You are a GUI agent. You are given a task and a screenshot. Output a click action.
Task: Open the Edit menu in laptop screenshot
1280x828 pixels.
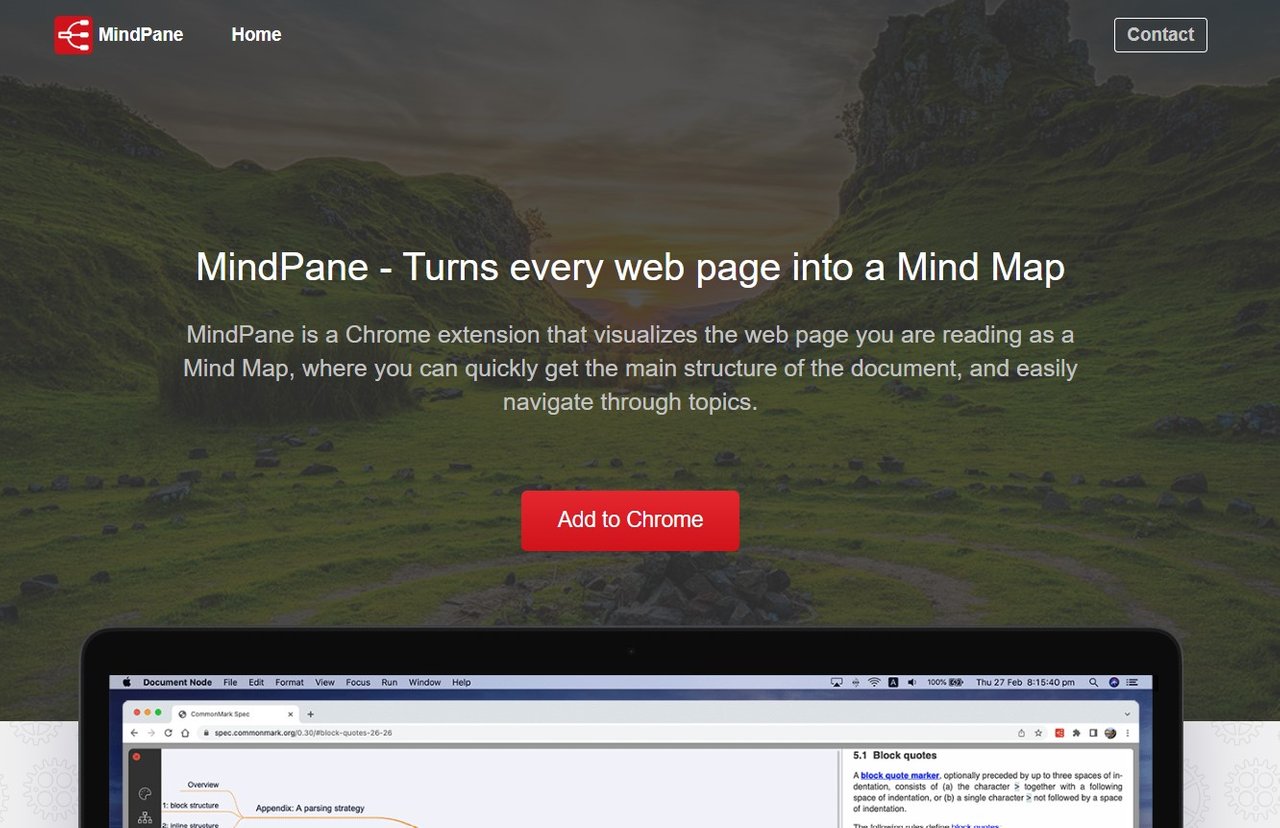pos(256,682)
